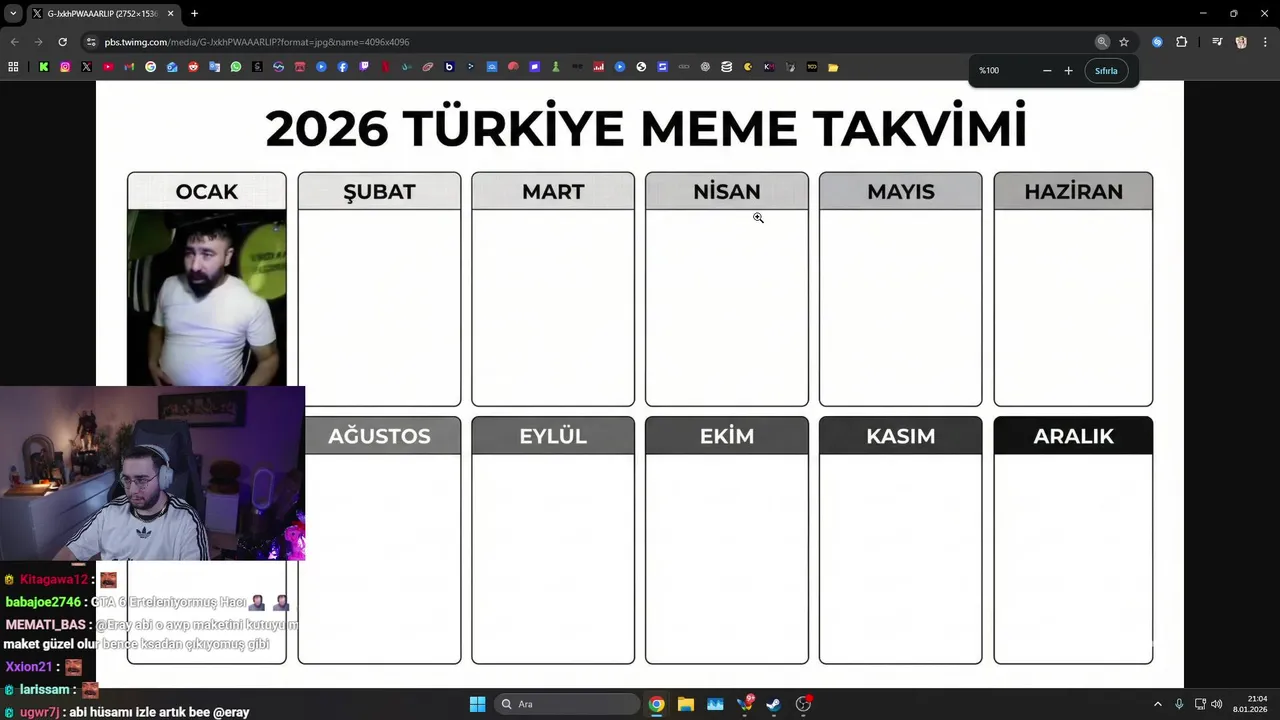Screen dimensions: 1280x720
Task: Decrease zoom with the minus button
Action: [1047, 70]
